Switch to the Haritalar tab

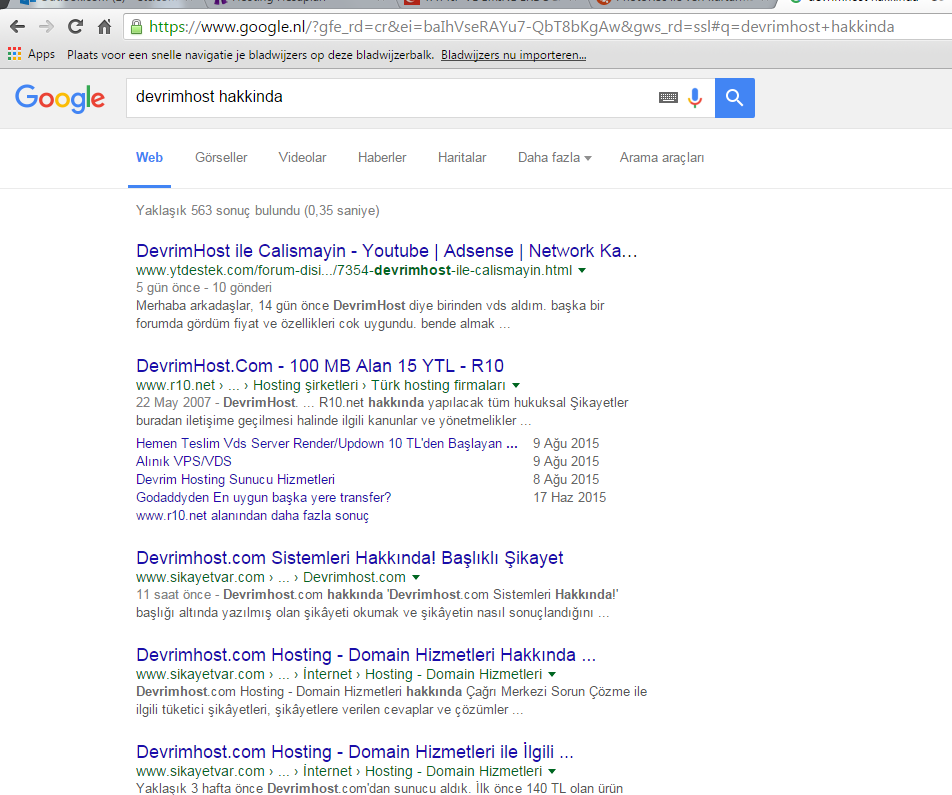tap(462, 157)
